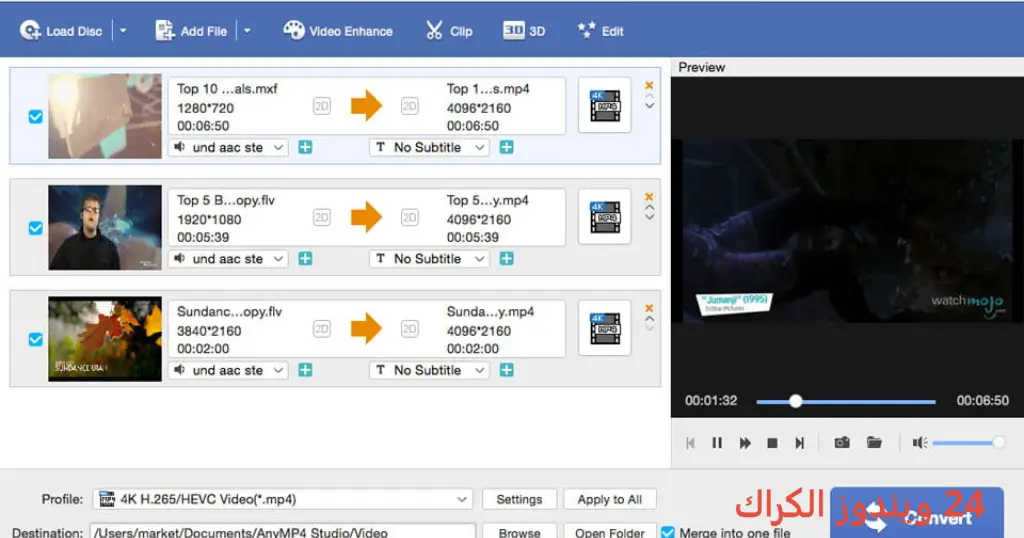Click the Add File toolbar button
The image size is (1024, 538).
coord(191,31)
